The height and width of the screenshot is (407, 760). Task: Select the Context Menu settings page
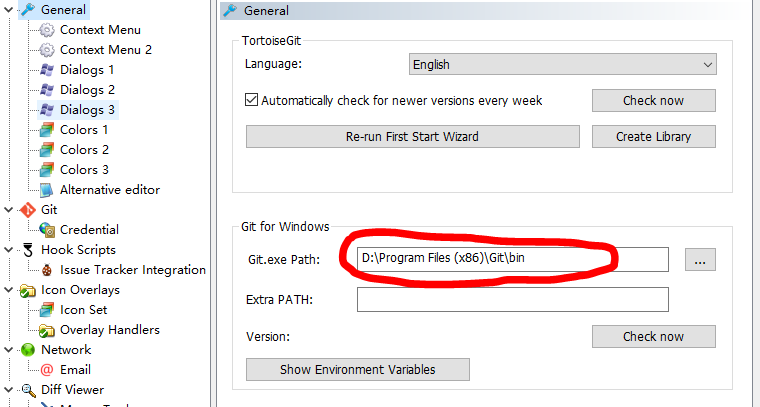click(x=100, y=30)
